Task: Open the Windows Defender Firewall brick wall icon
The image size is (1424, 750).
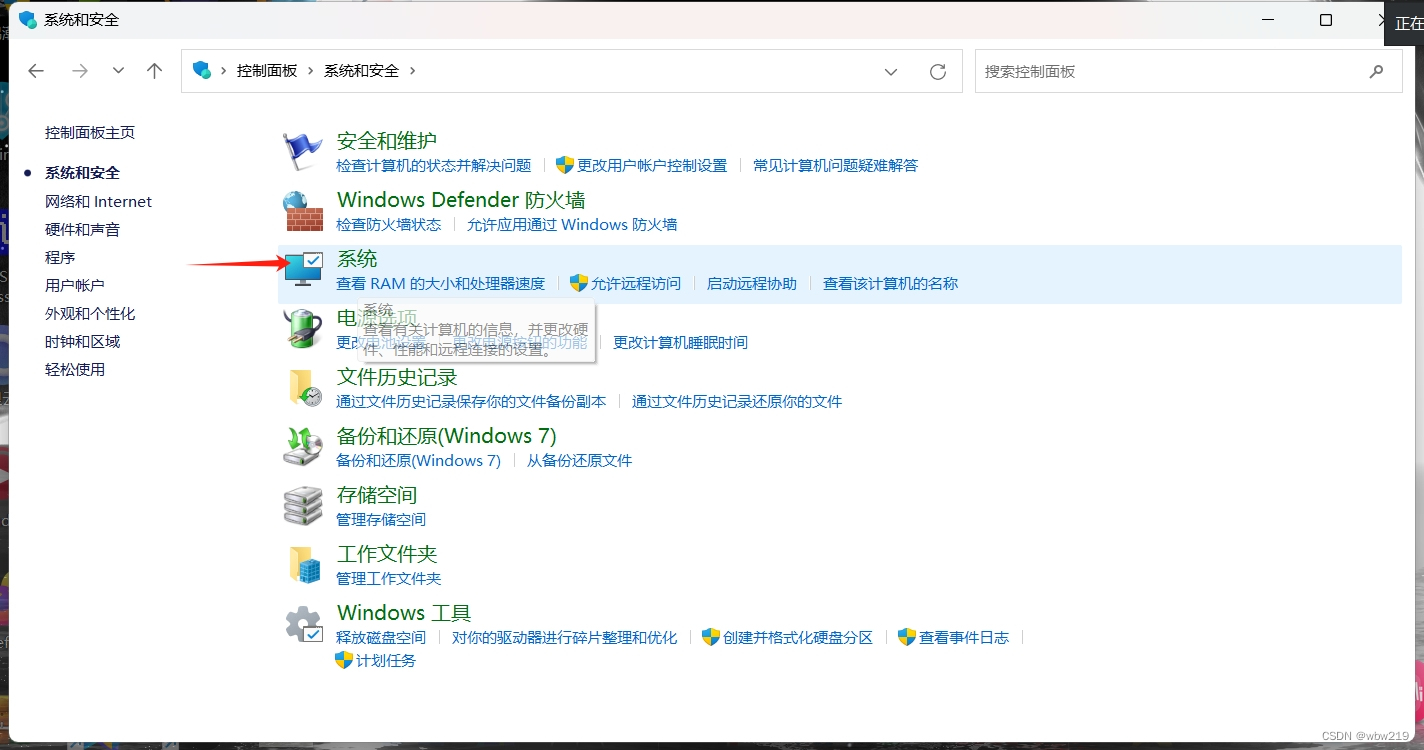Action: [303, 211]
